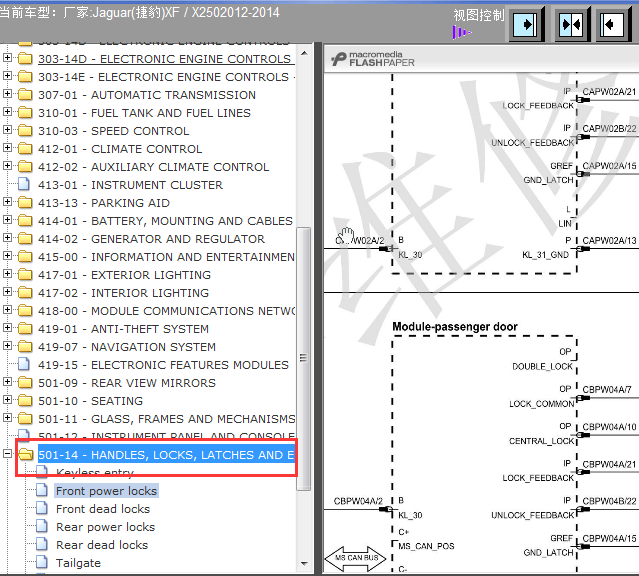Click the KL_31_GND pin label

pyautogui.click(x=545, y=255)
